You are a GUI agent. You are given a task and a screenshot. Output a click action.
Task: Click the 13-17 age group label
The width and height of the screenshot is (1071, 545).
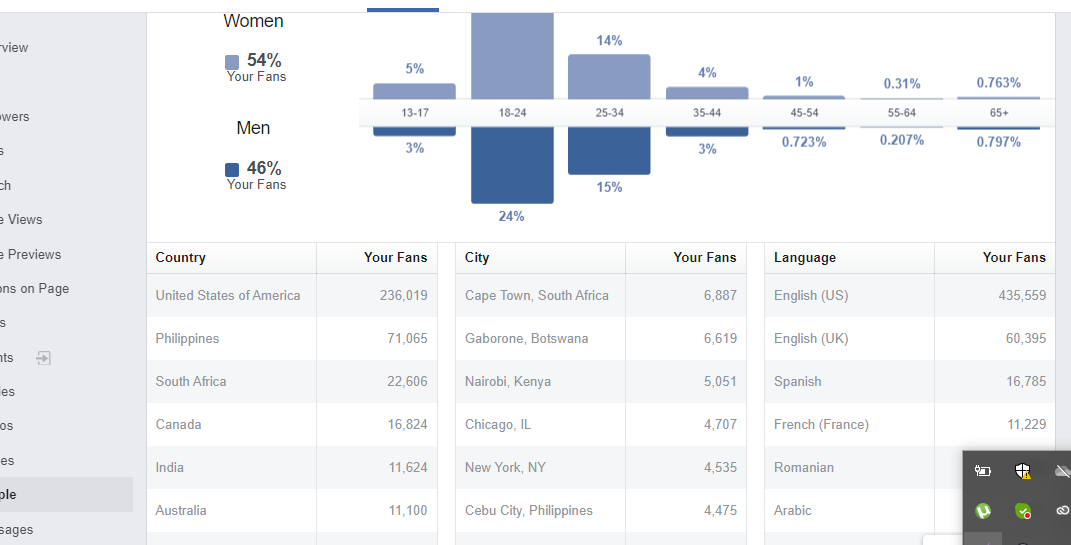click(x=415, y=113)
